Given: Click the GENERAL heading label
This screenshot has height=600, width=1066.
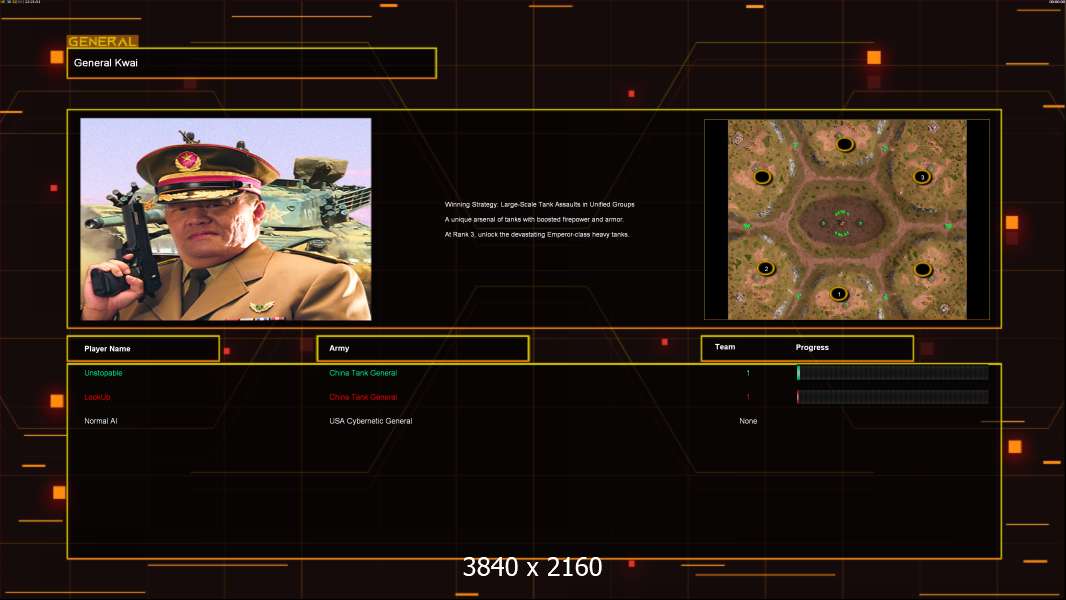Looking at the screenshot, I should [x=102, y=42].
